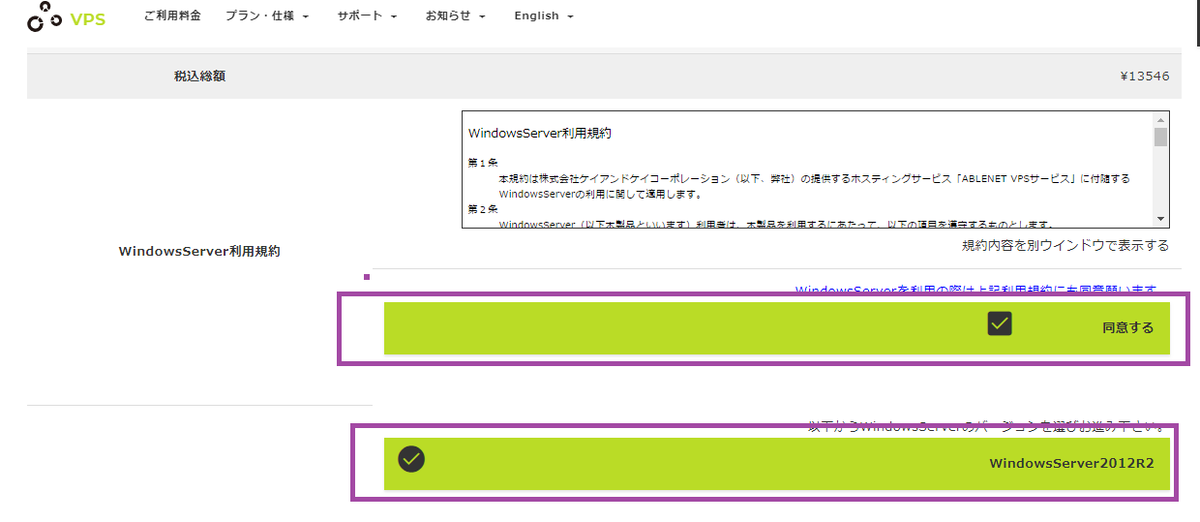Expand the お知らせ dropdown menu
The image size is (1200, 522).
coord(456,16)
